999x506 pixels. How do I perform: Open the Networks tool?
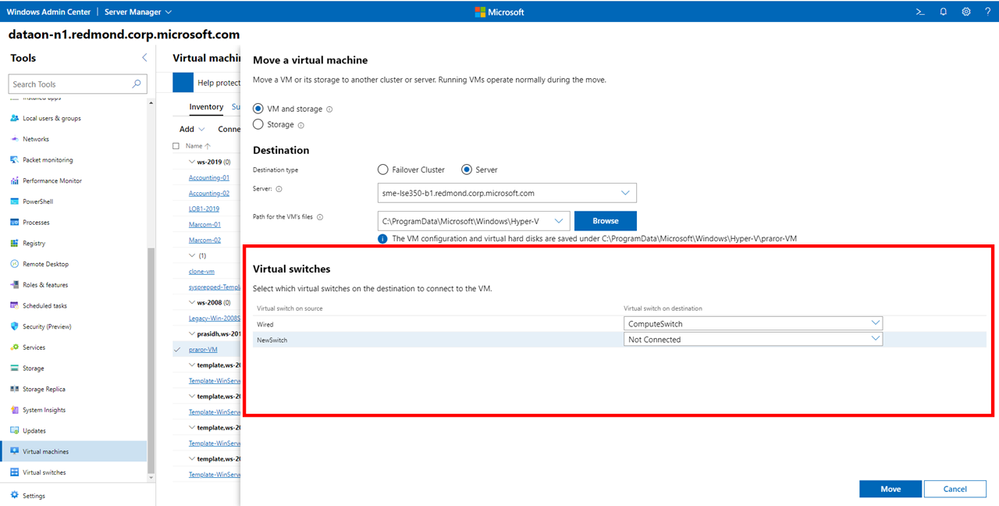(x=36, y=139)
